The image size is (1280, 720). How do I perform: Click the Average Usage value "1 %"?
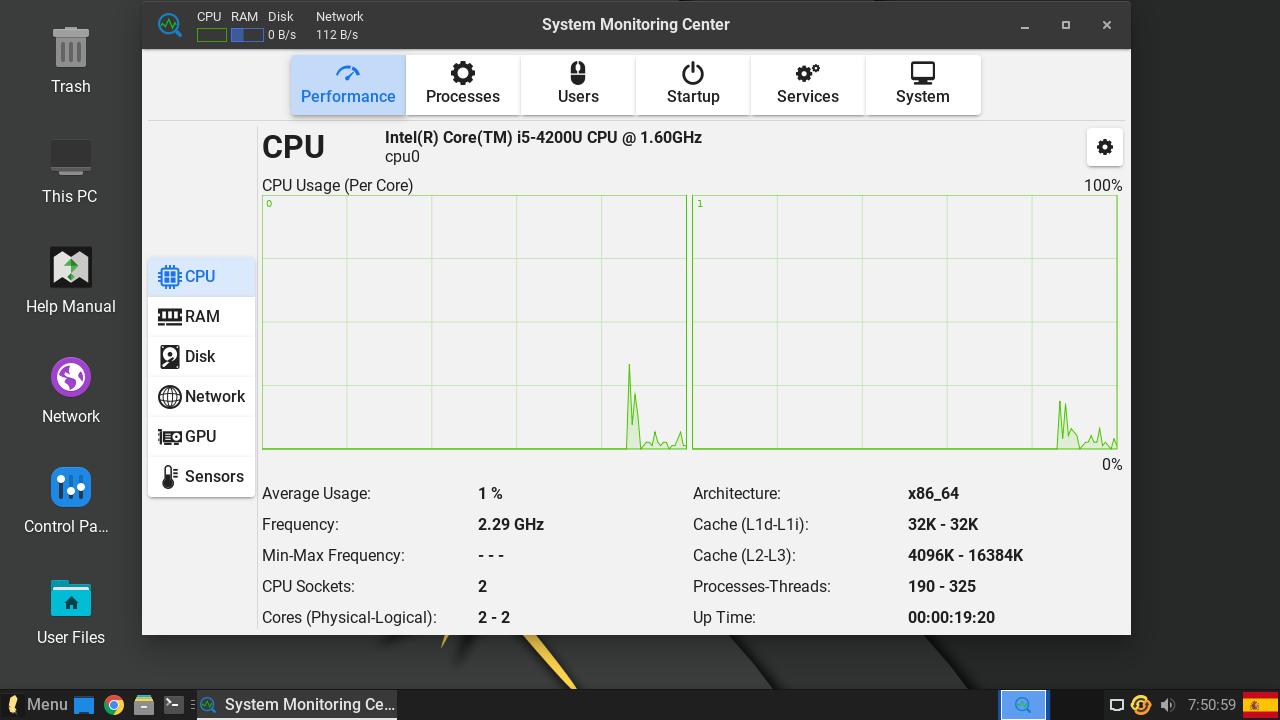pos(490,493)
